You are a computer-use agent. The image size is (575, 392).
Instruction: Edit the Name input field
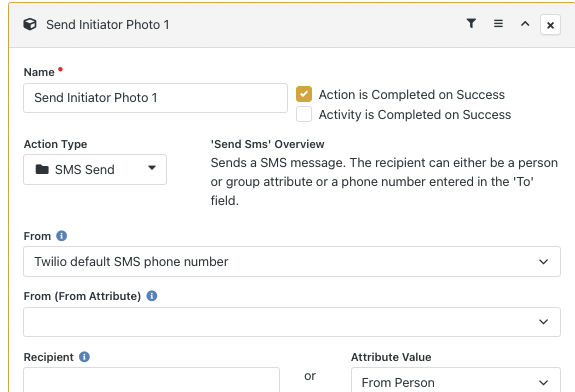tap(155, 98)
